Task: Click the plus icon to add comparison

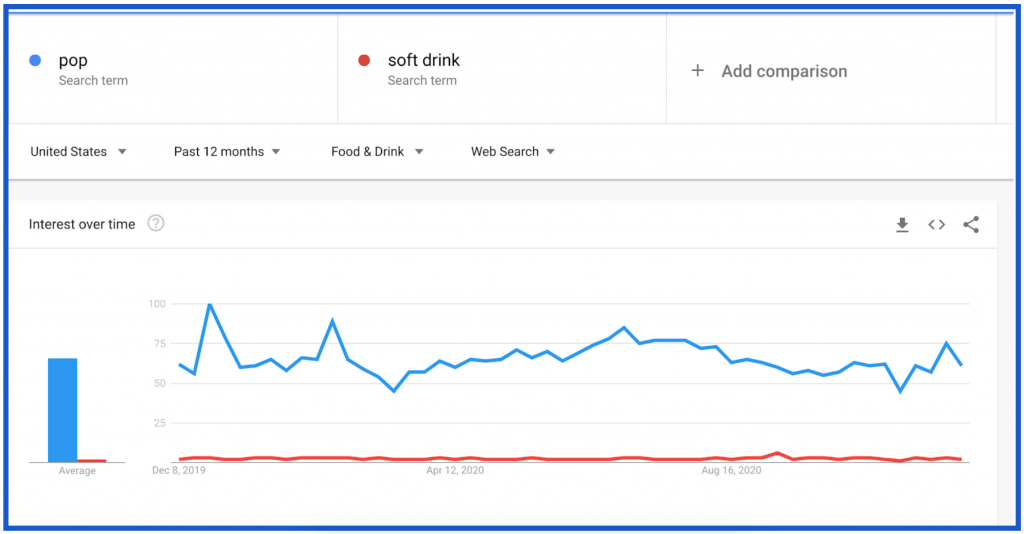Action: [698, 71]
